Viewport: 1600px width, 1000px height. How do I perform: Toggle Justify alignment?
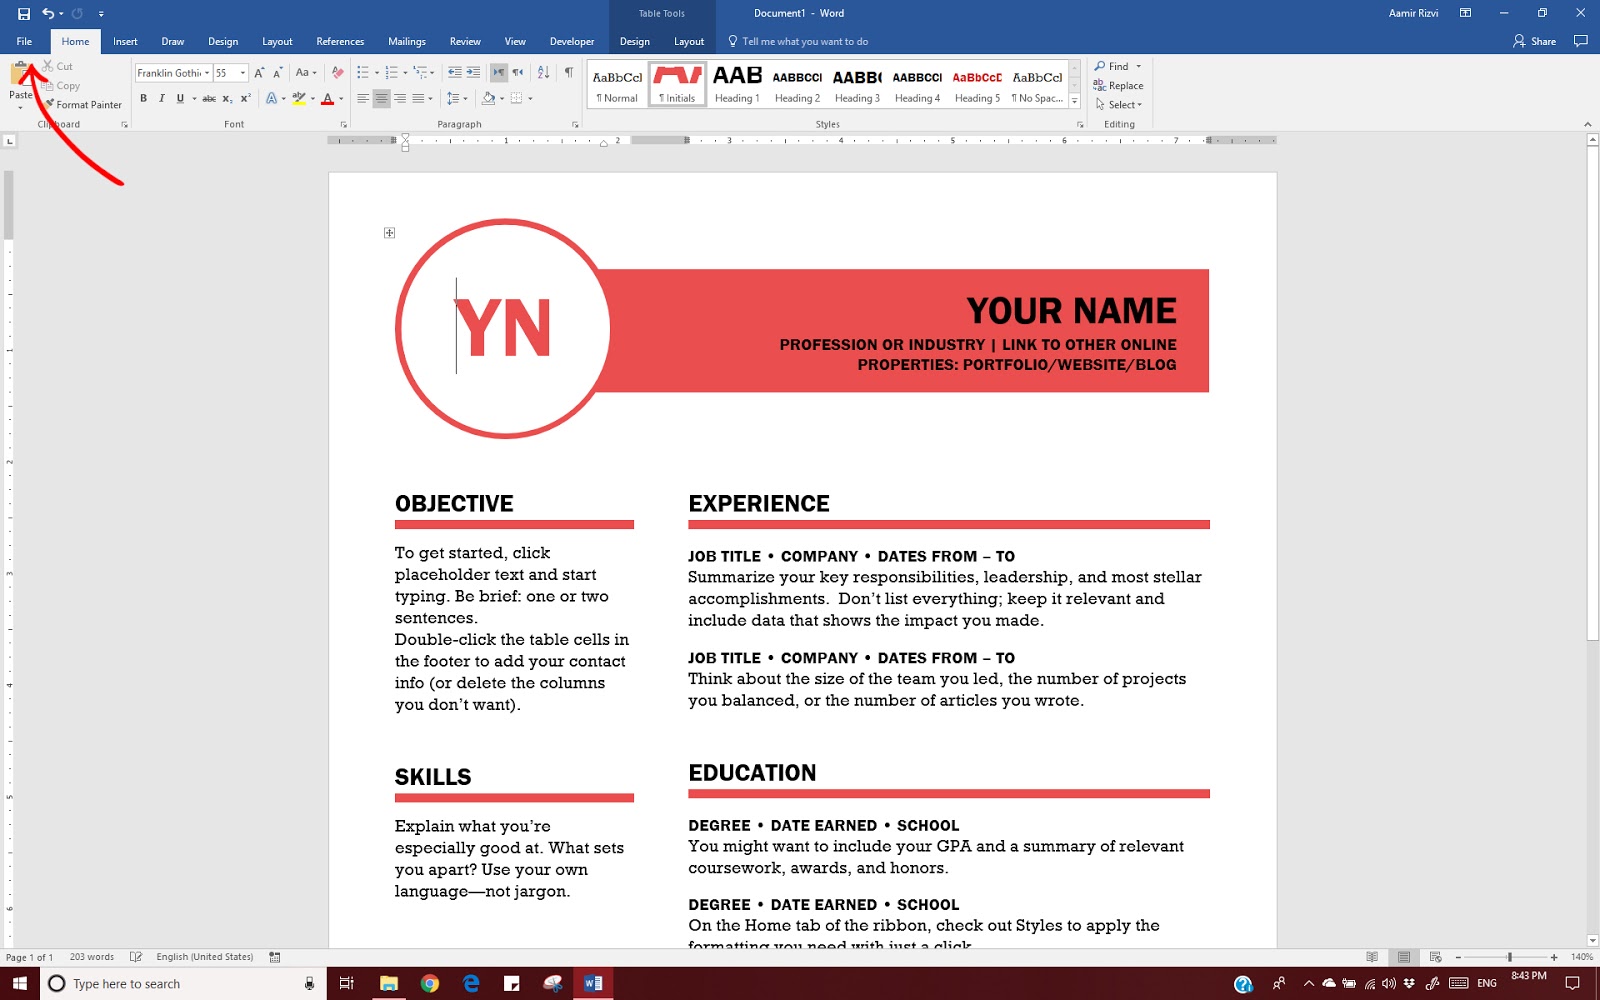click(418, 99)
